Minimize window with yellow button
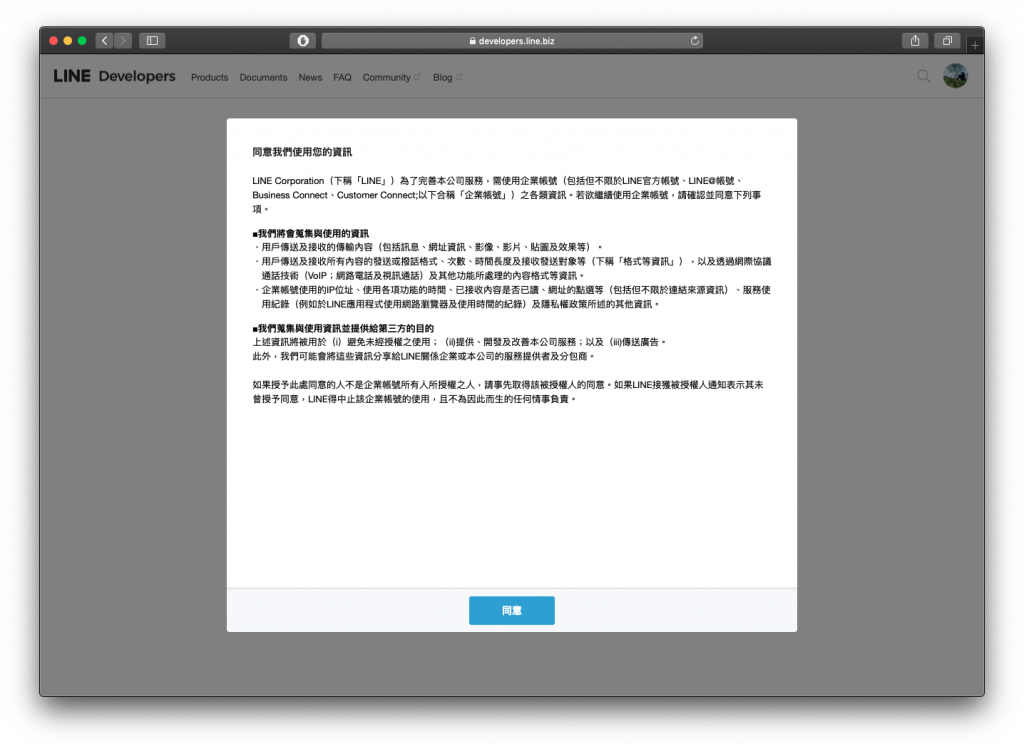Screen dimensions: 1024x749 click(x=68, y=40)
